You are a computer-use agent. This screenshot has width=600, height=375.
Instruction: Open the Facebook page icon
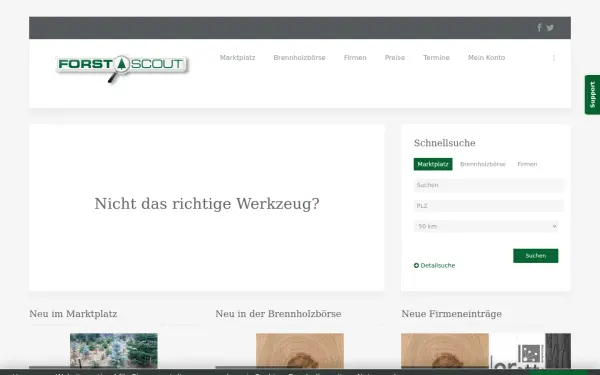[539, 28]
